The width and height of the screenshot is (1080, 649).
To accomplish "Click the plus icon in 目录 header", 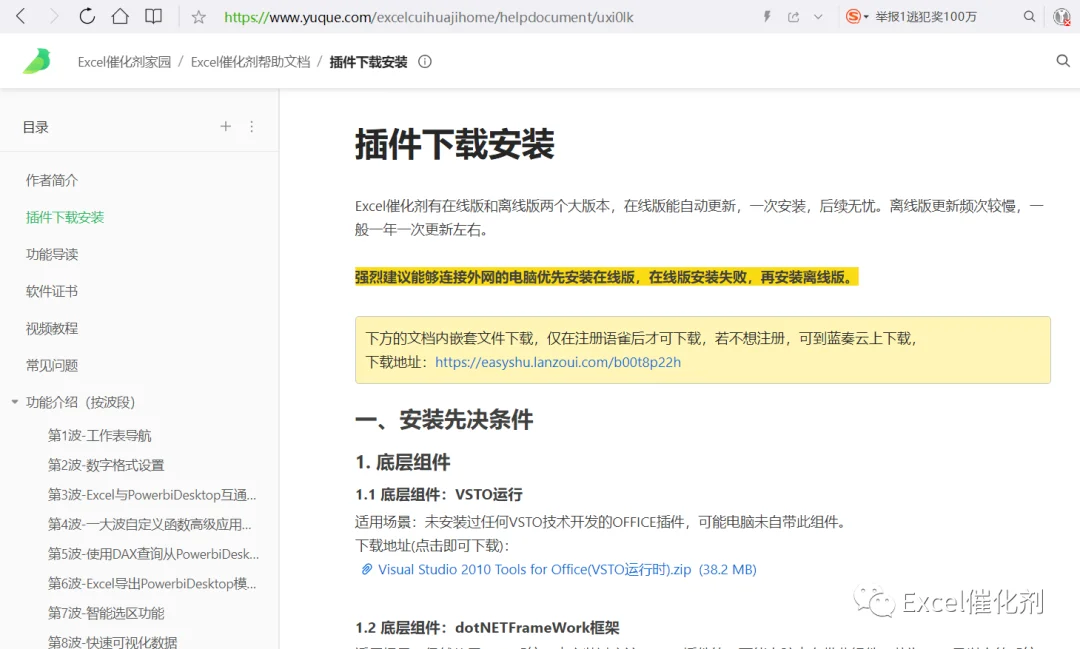I will [x=225, y=126].
